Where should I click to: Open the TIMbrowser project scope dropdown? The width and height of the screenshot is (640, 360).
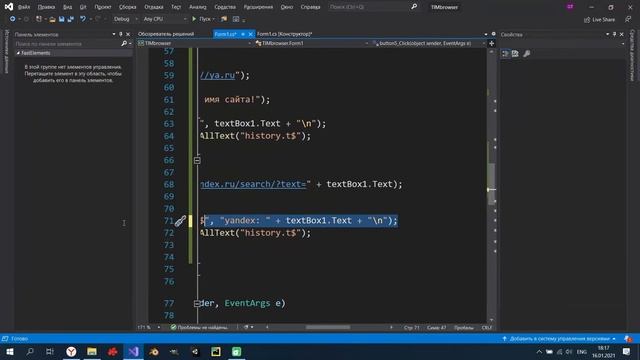coord(194,43)
